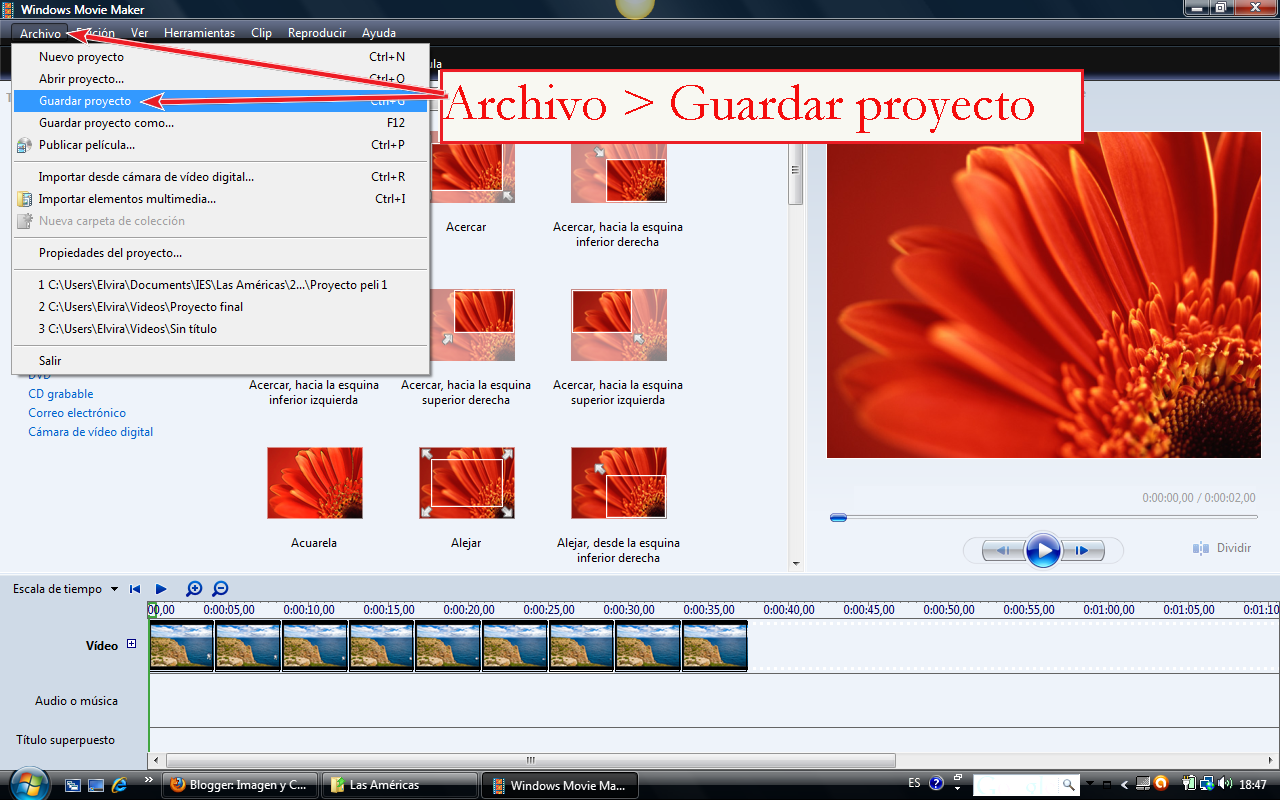Choose Salir to exit Movie Maker
This screenshot has height=800, width=1280.
point(221,361)
